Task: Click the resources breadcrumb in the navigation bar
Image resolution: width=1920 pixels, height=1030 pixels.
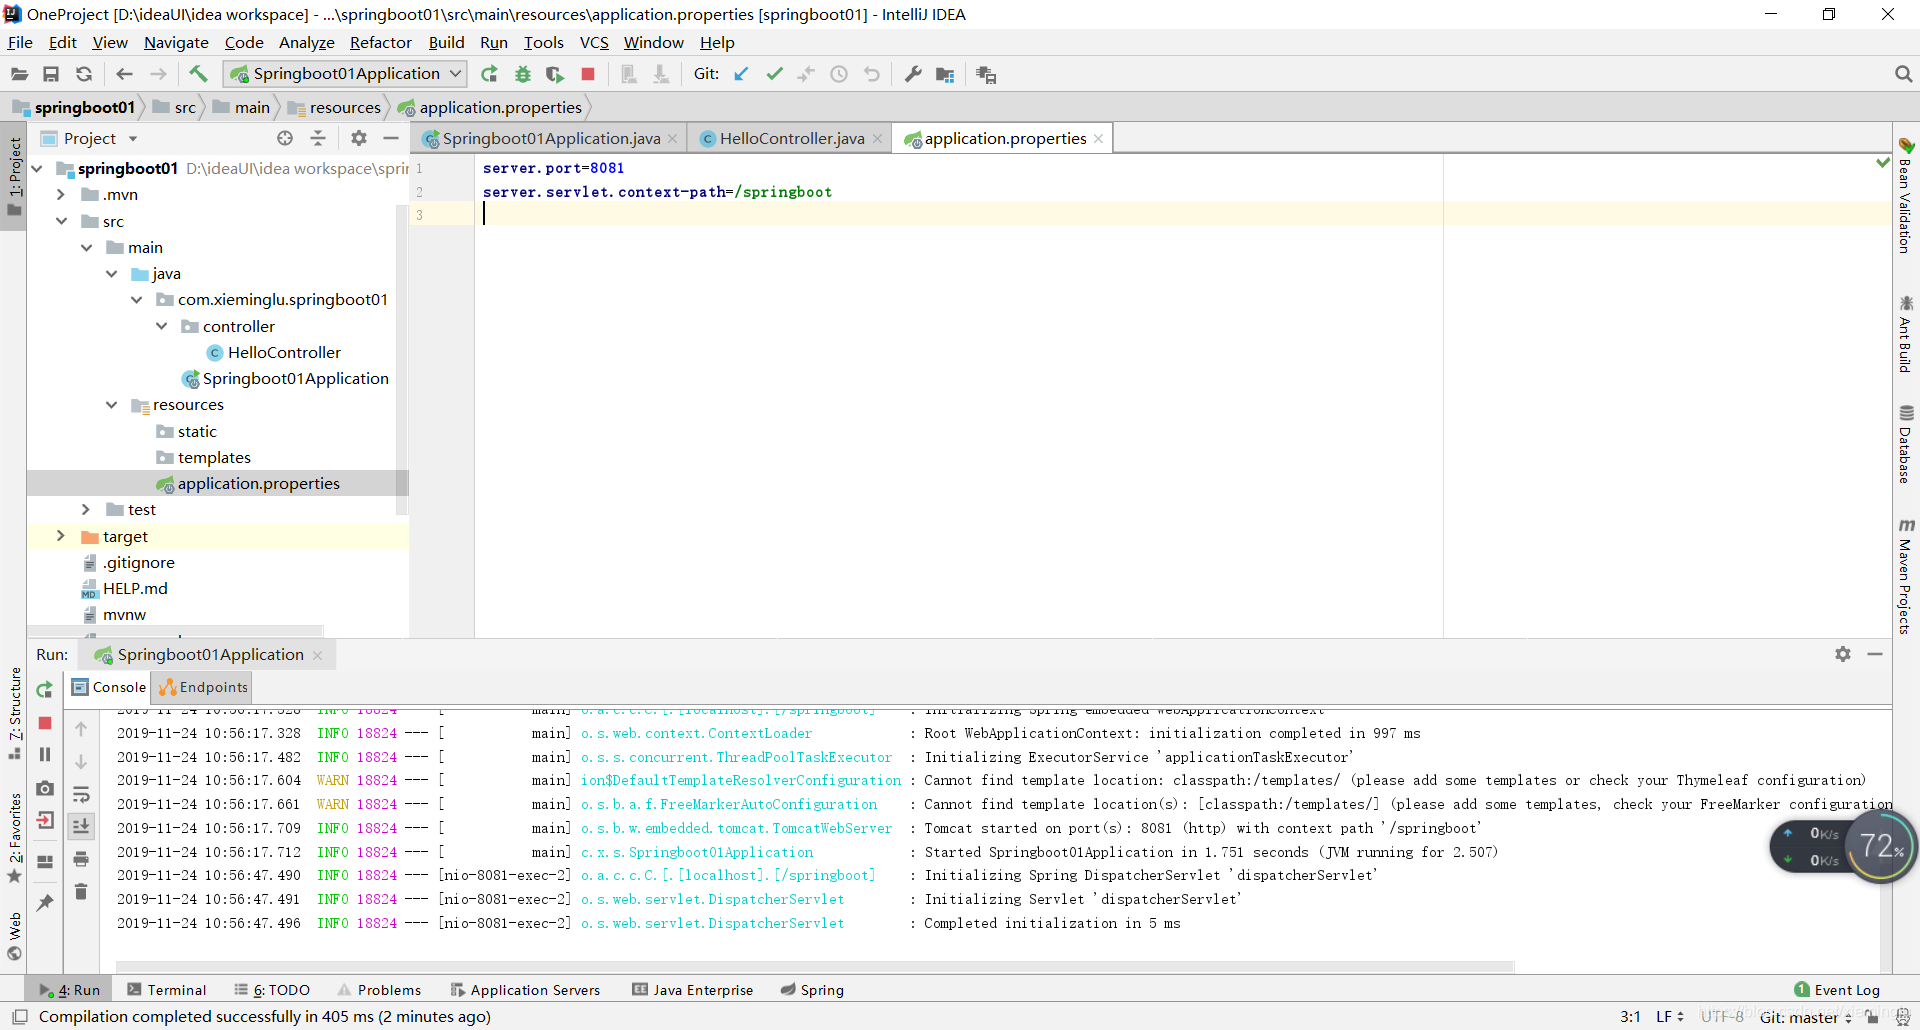Action: [335, 107]
